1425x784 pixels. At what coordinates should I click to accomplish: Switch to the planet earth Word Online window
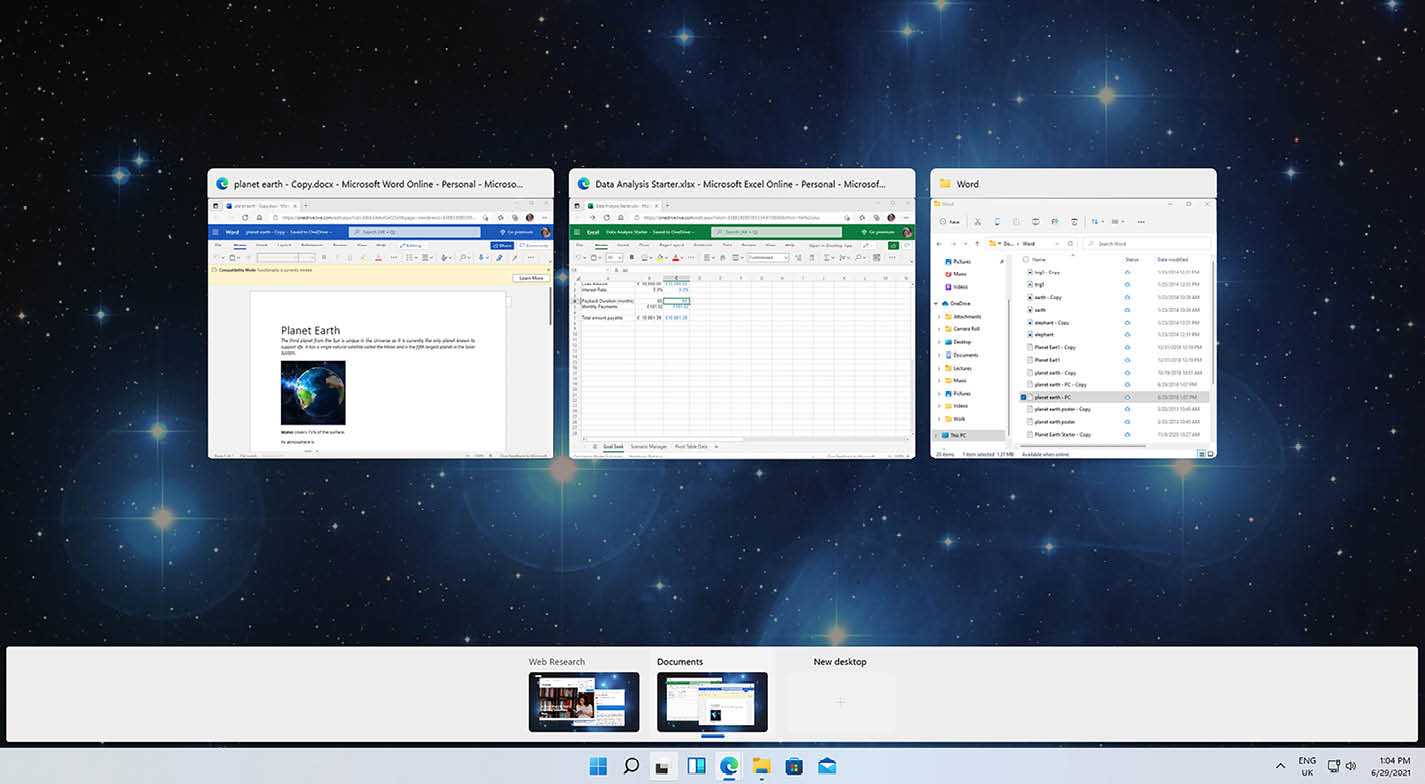380,313
